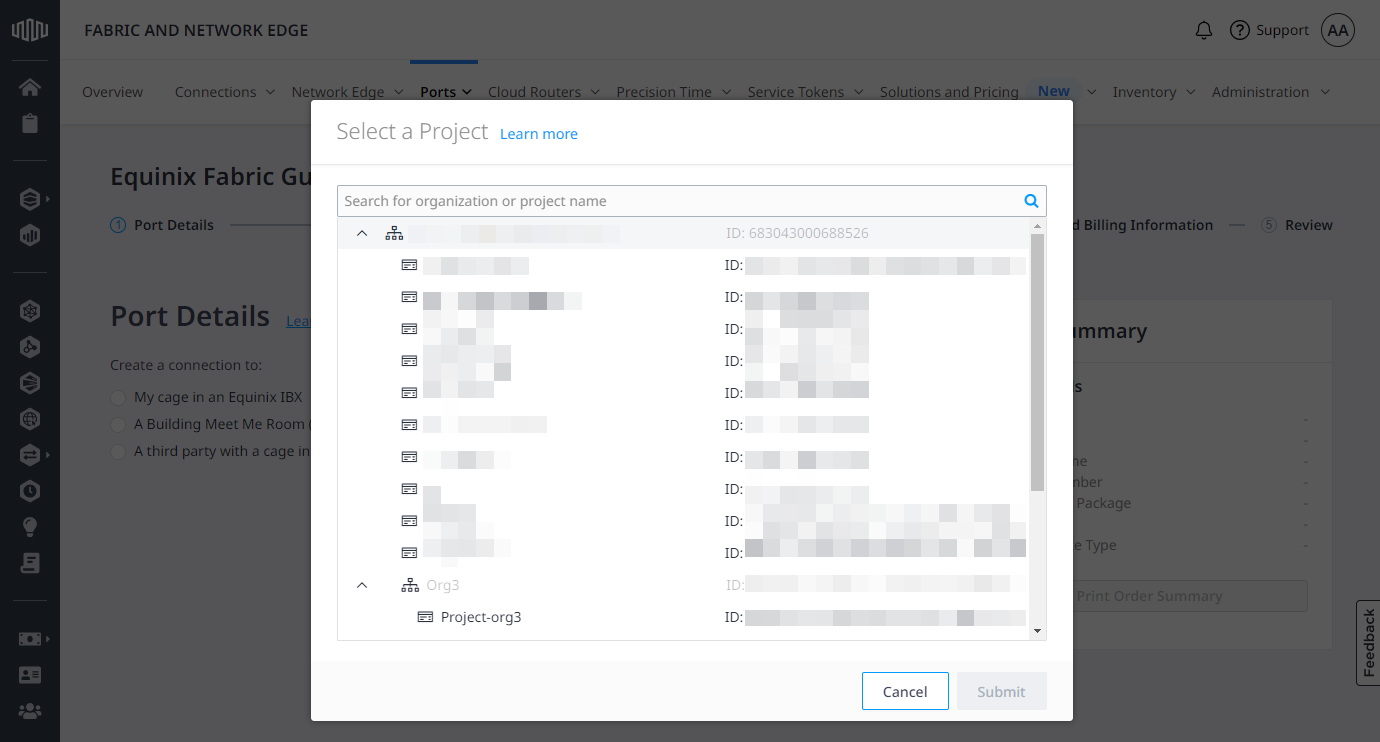1380x742 pixels.
Task: Click the Org3 organization name
Action: coord(443,585)
